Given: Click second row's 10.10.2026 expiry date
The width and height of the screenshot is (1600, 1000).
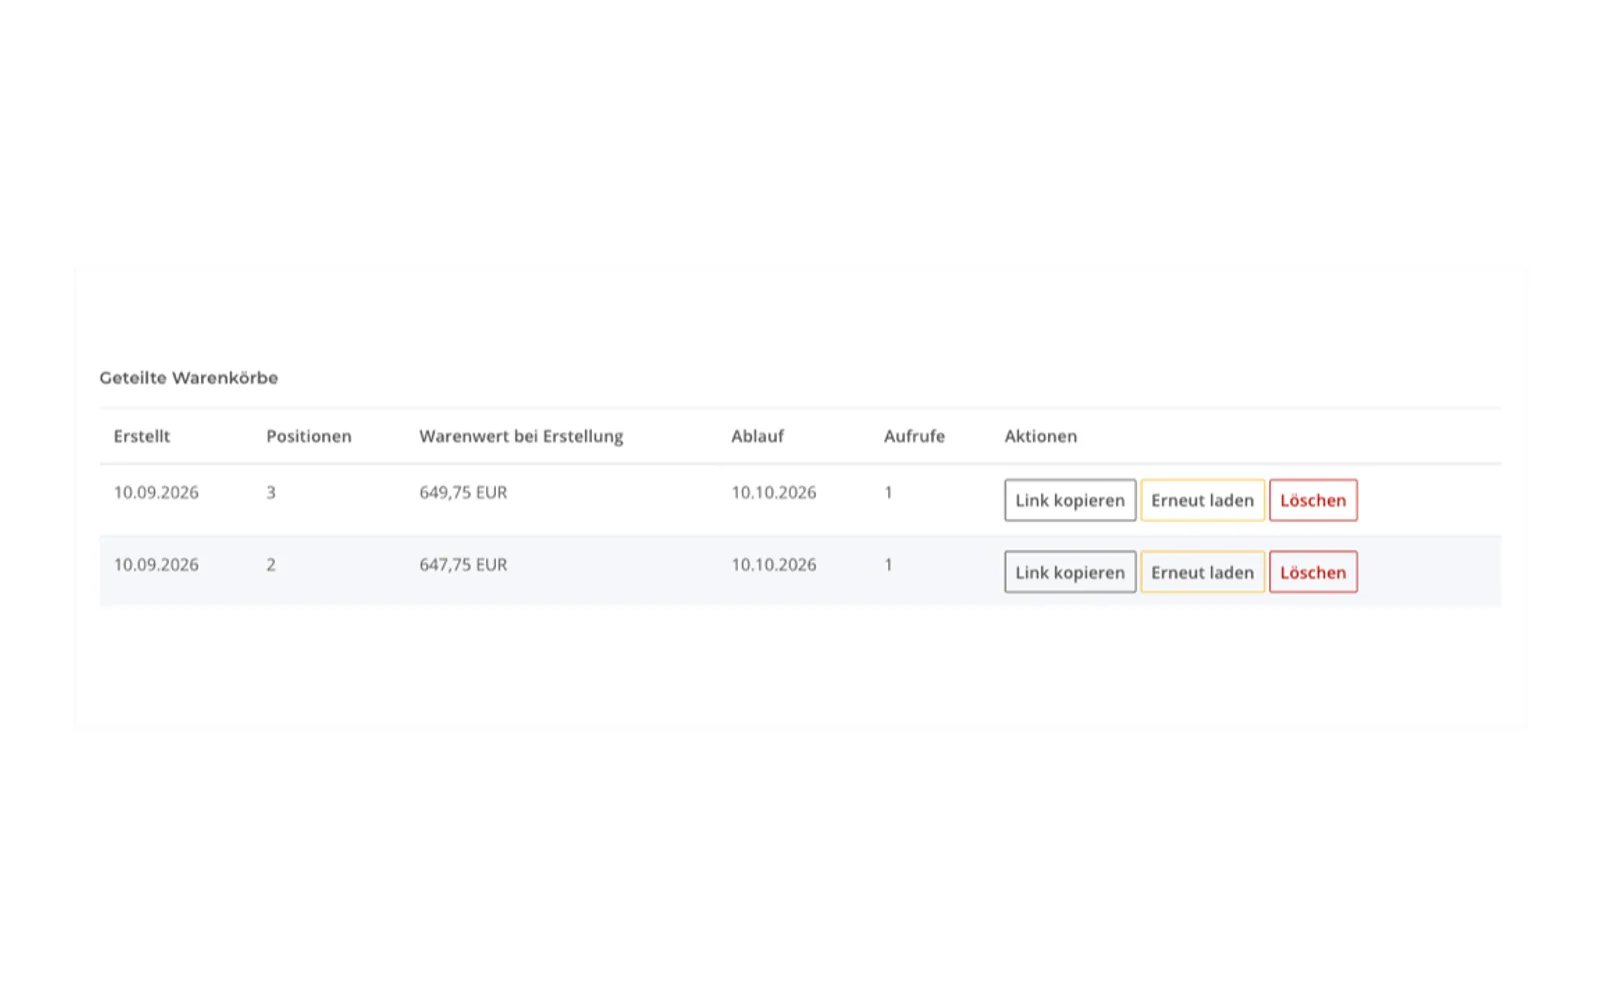Looking at the screenshot, I should (x=773, y=564).
